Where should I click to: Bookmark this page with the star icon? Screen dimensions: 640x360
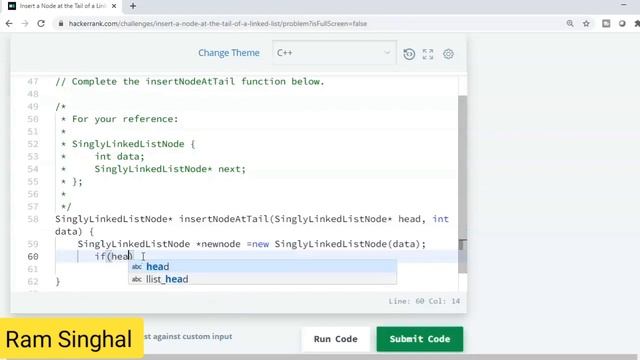(586, 24)
